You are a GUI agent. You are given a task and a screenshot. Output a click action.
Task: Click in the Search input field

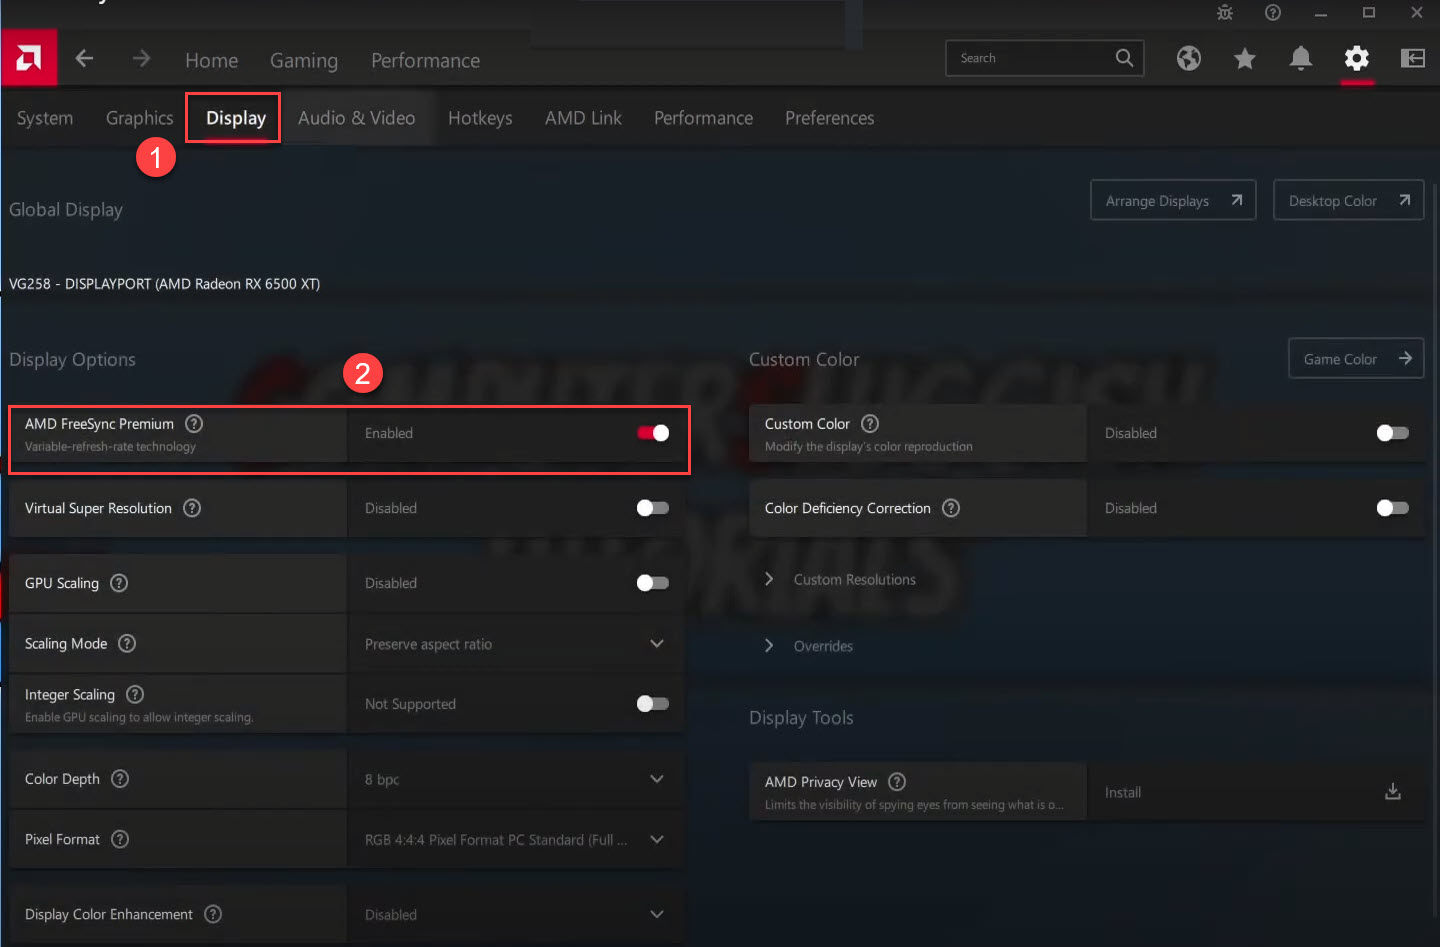(1030, 58)
